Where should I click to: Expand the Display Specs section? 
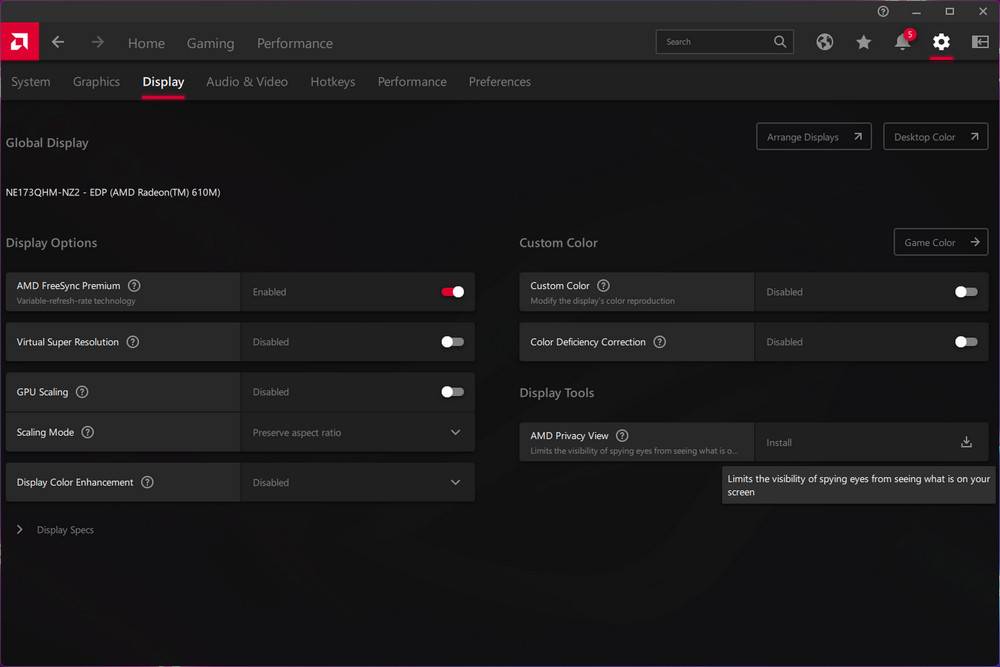coord(20,530)
